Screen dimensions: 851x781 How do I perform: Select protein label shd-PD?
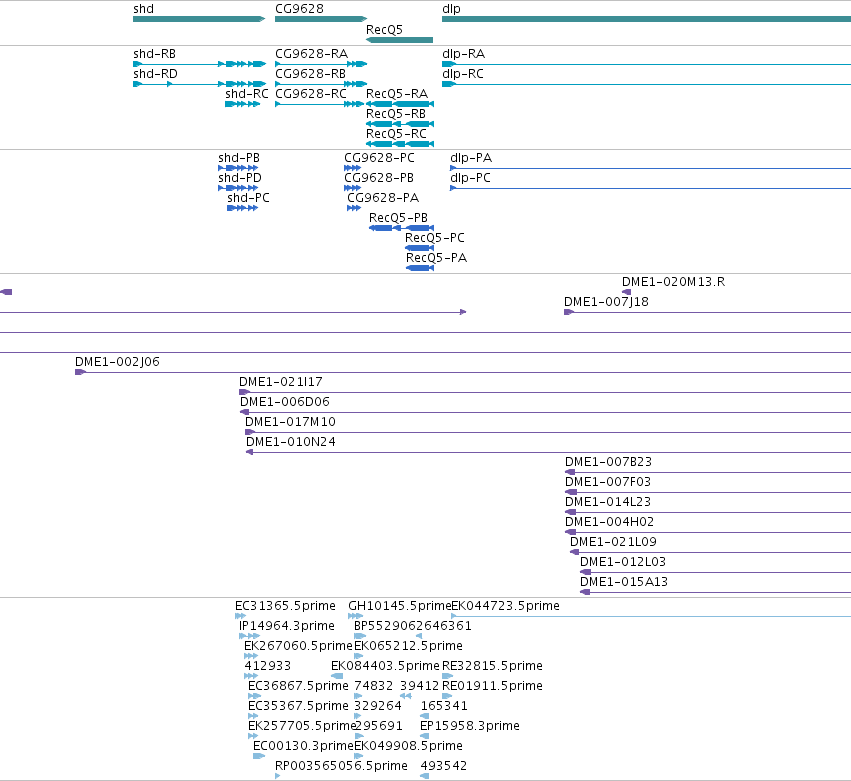(x=240, y=179)
